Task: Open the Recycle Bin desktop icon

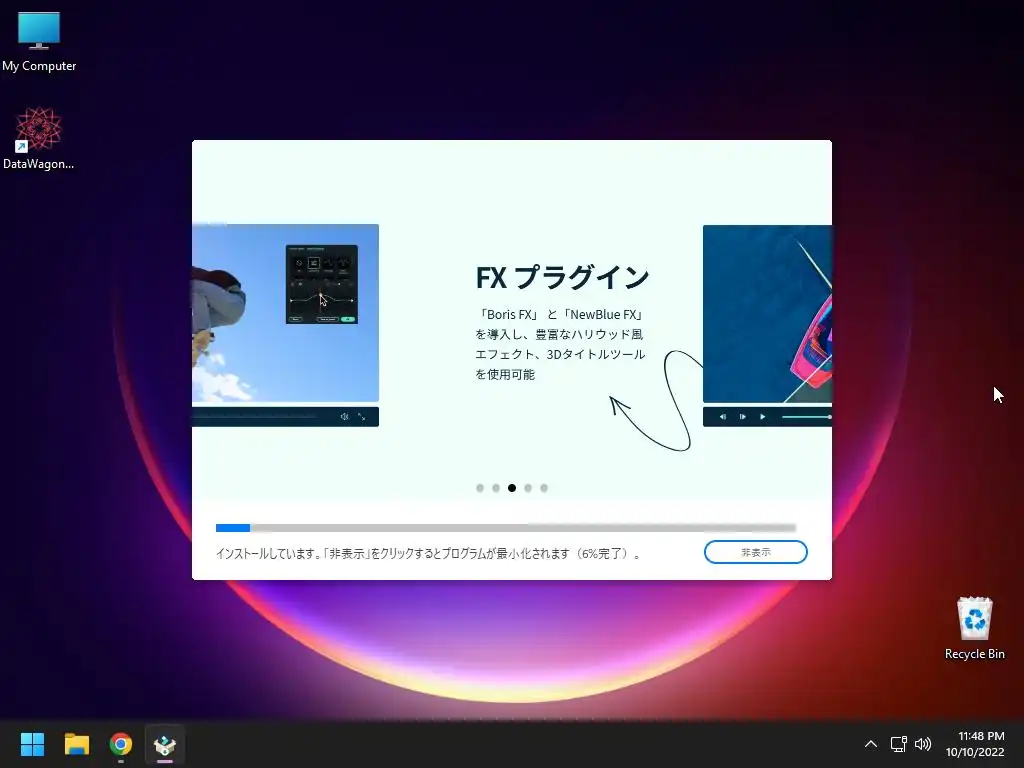Action: 974,628
